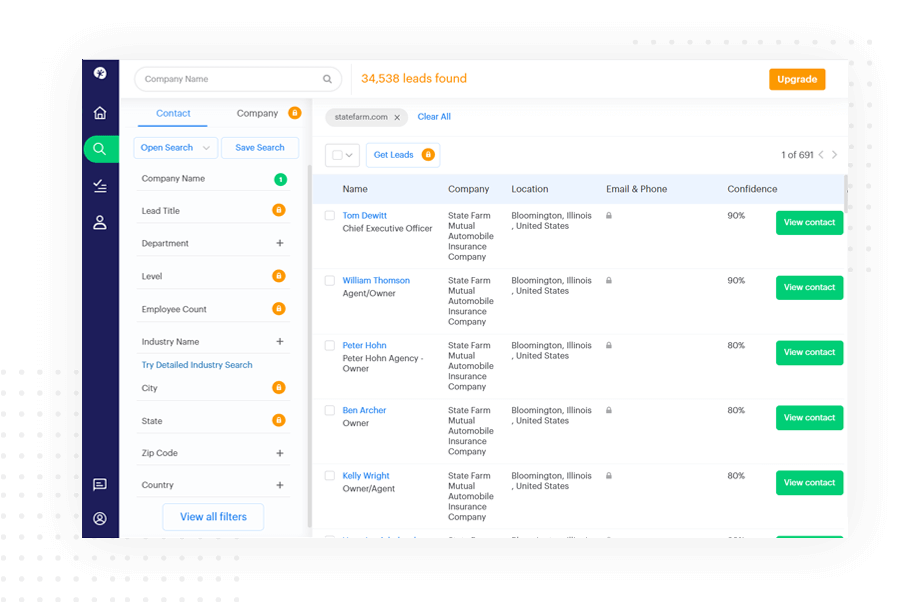The width and height of the screenshot is (911, 602).
Task: Select the Contact tab
Action: pos(173,113)
